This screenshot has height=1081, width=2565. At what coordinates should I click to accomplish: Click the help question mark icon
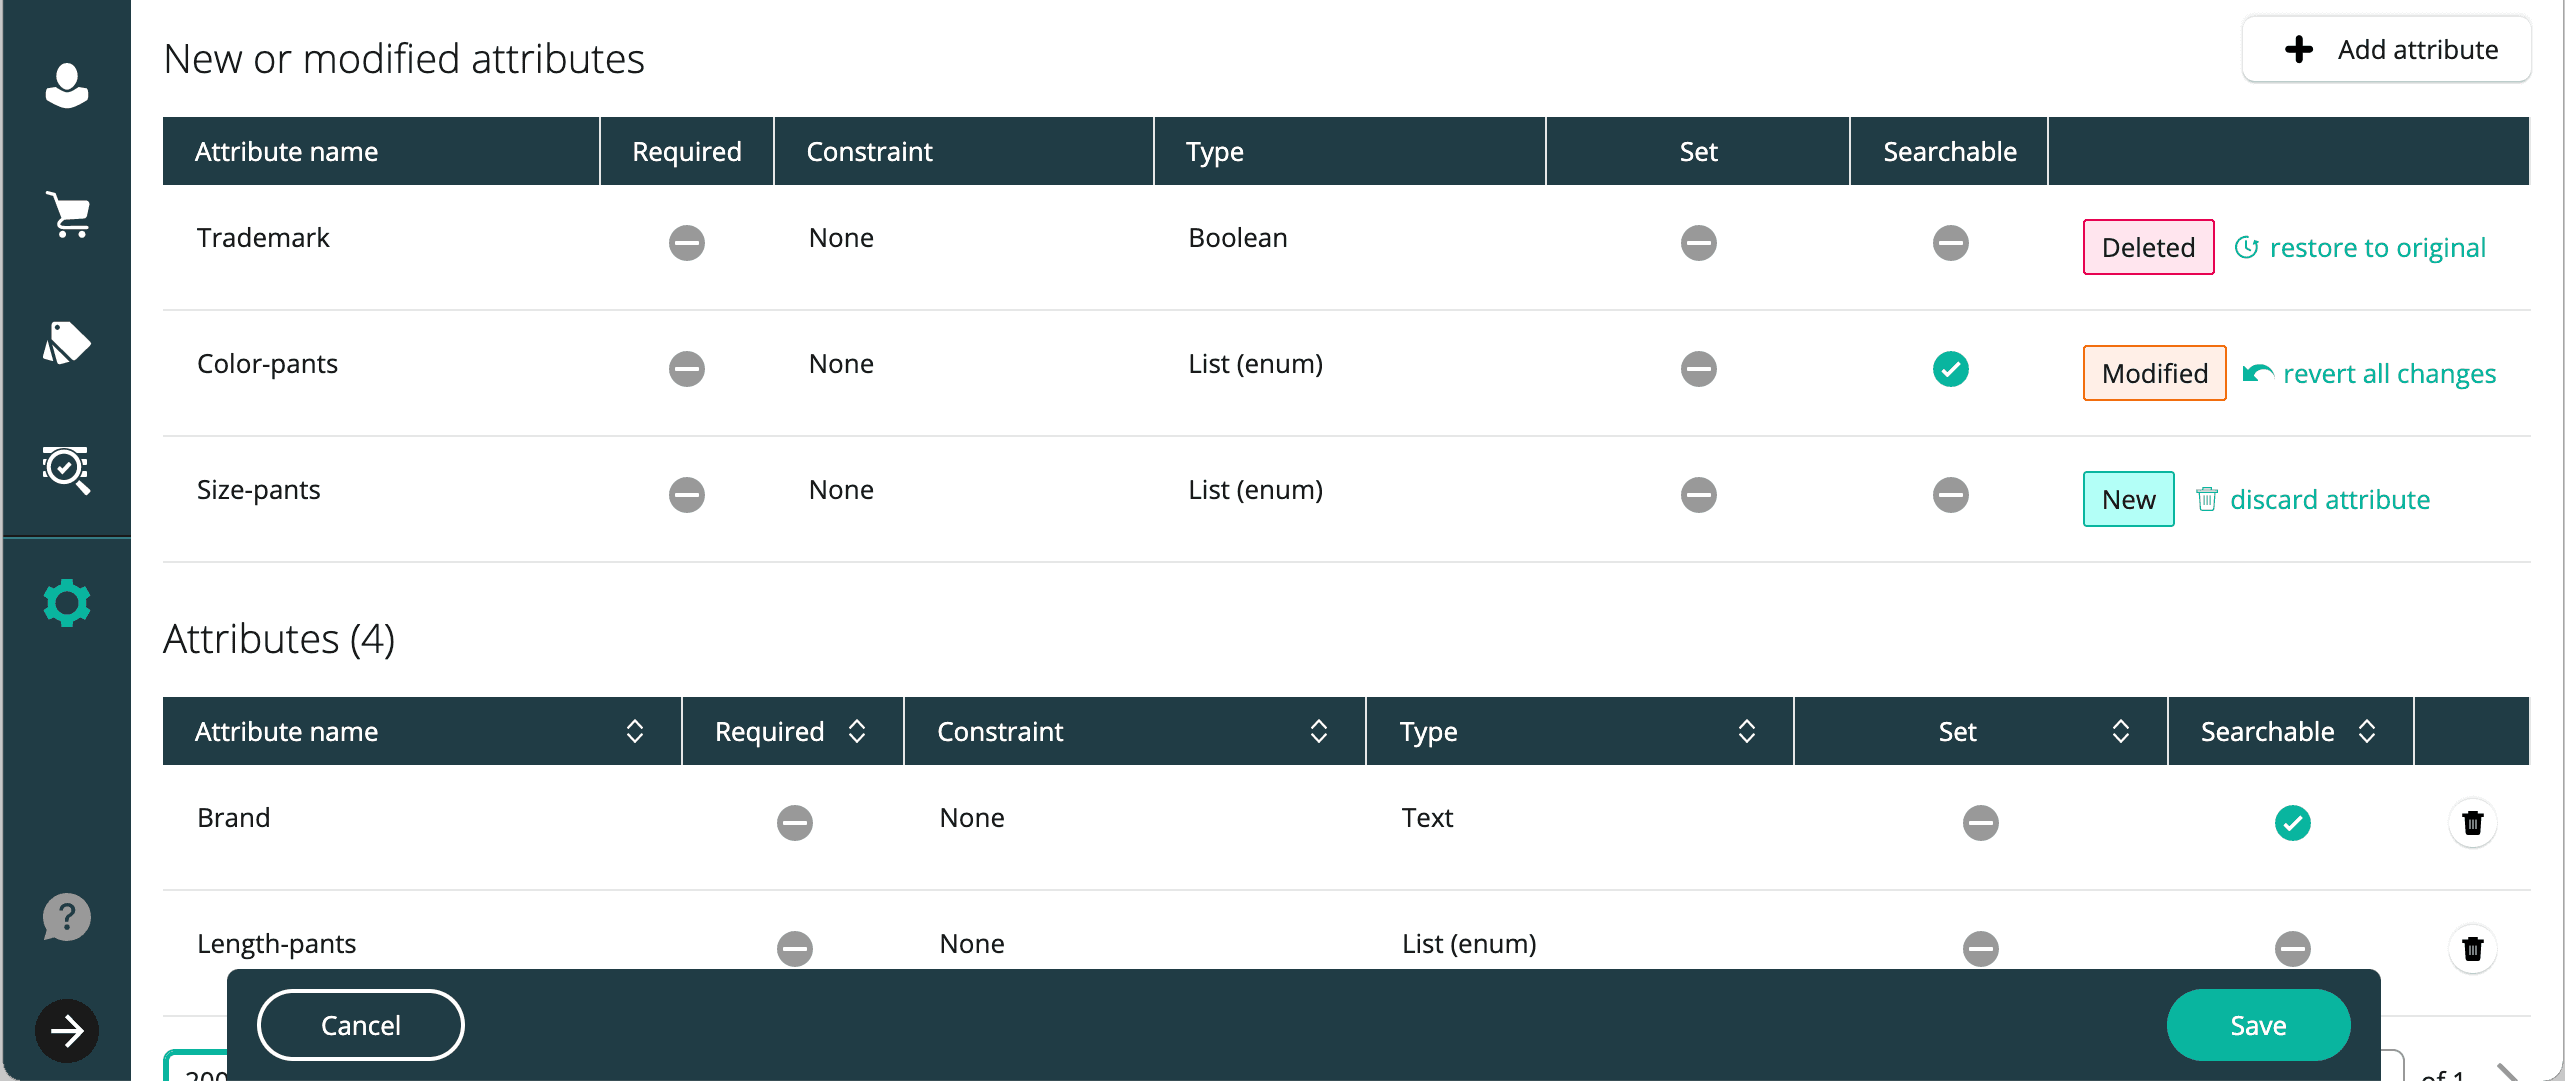[x=67, y=916]
